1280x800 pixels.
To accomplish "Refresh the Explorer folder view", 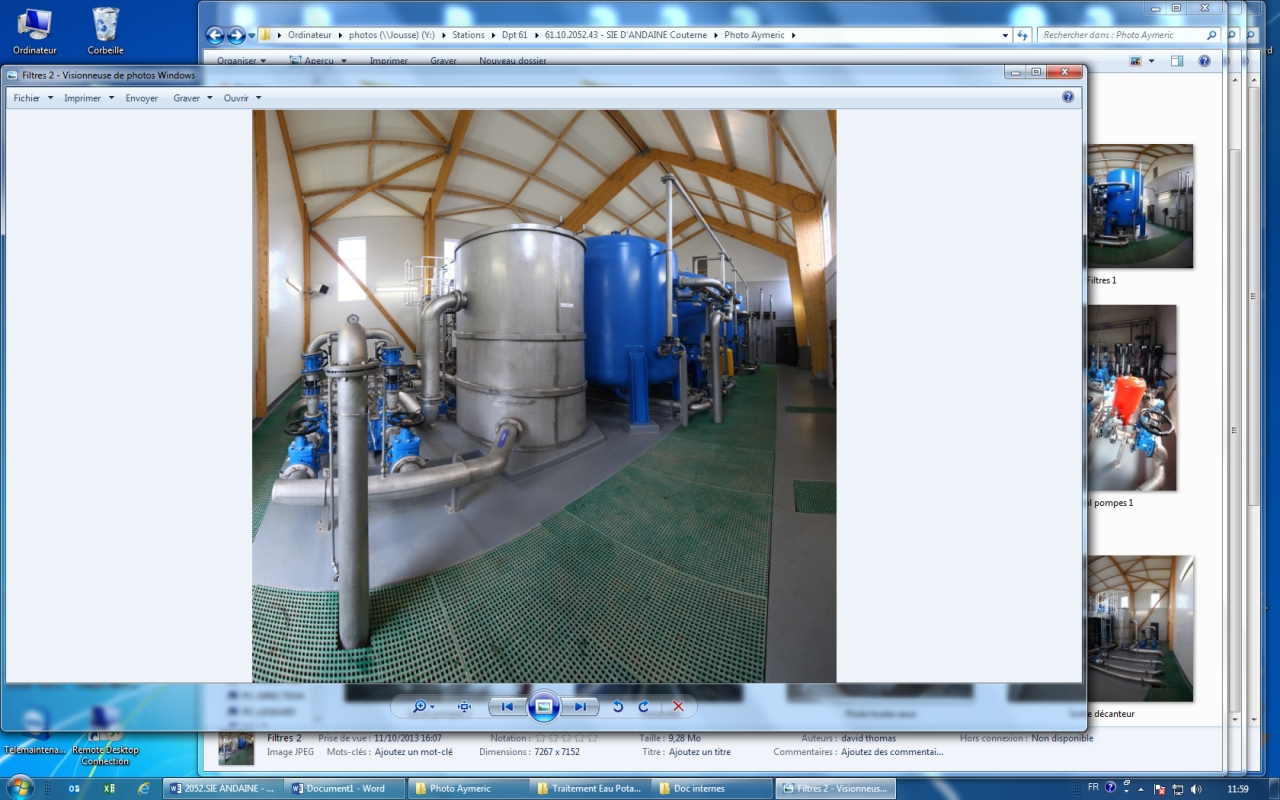I will [x=1022, y=35].
